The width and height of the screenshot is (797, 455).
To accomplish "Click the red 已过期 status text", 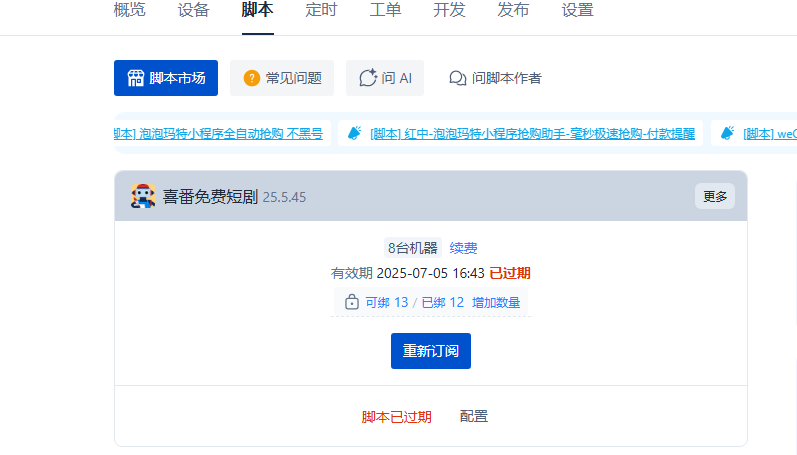I will click(x=510, y=274).
